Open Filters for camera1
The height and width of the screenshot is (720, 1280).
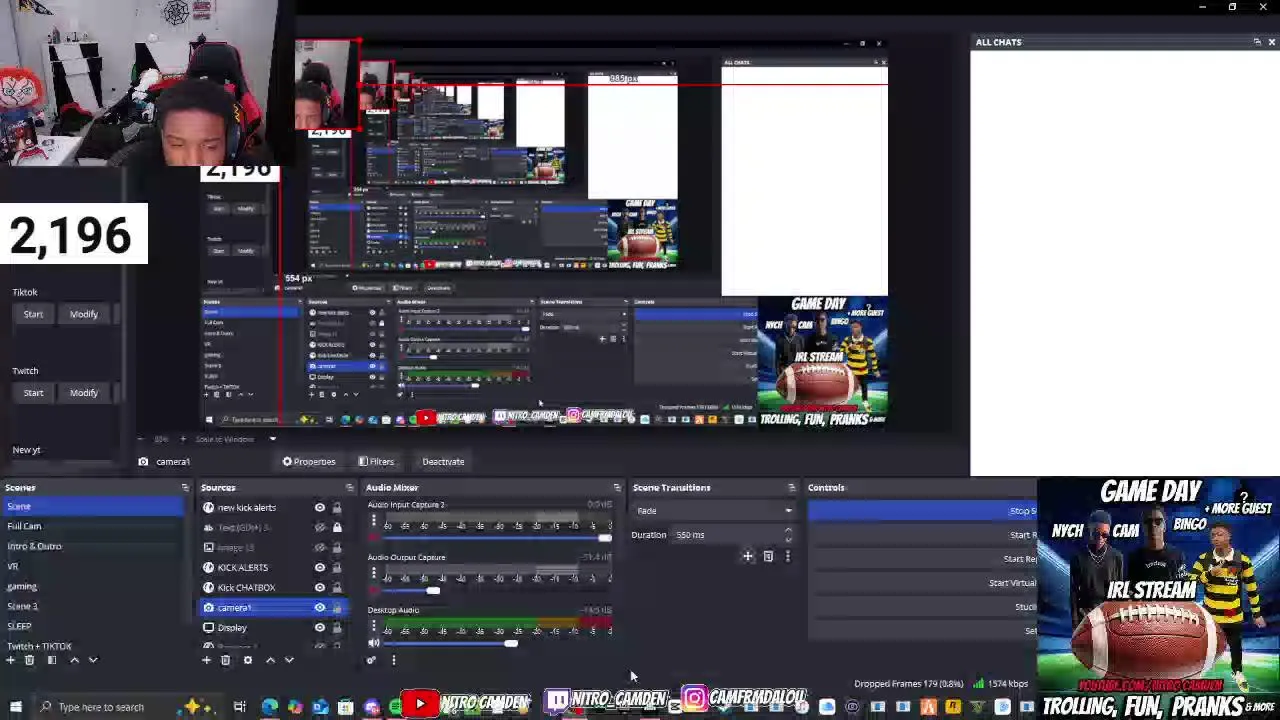click(x=376, y=462)
